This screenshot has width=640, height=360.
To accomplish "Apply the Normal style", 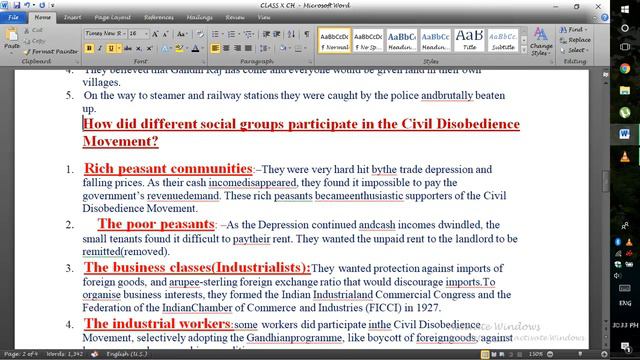I will point(334,40).
